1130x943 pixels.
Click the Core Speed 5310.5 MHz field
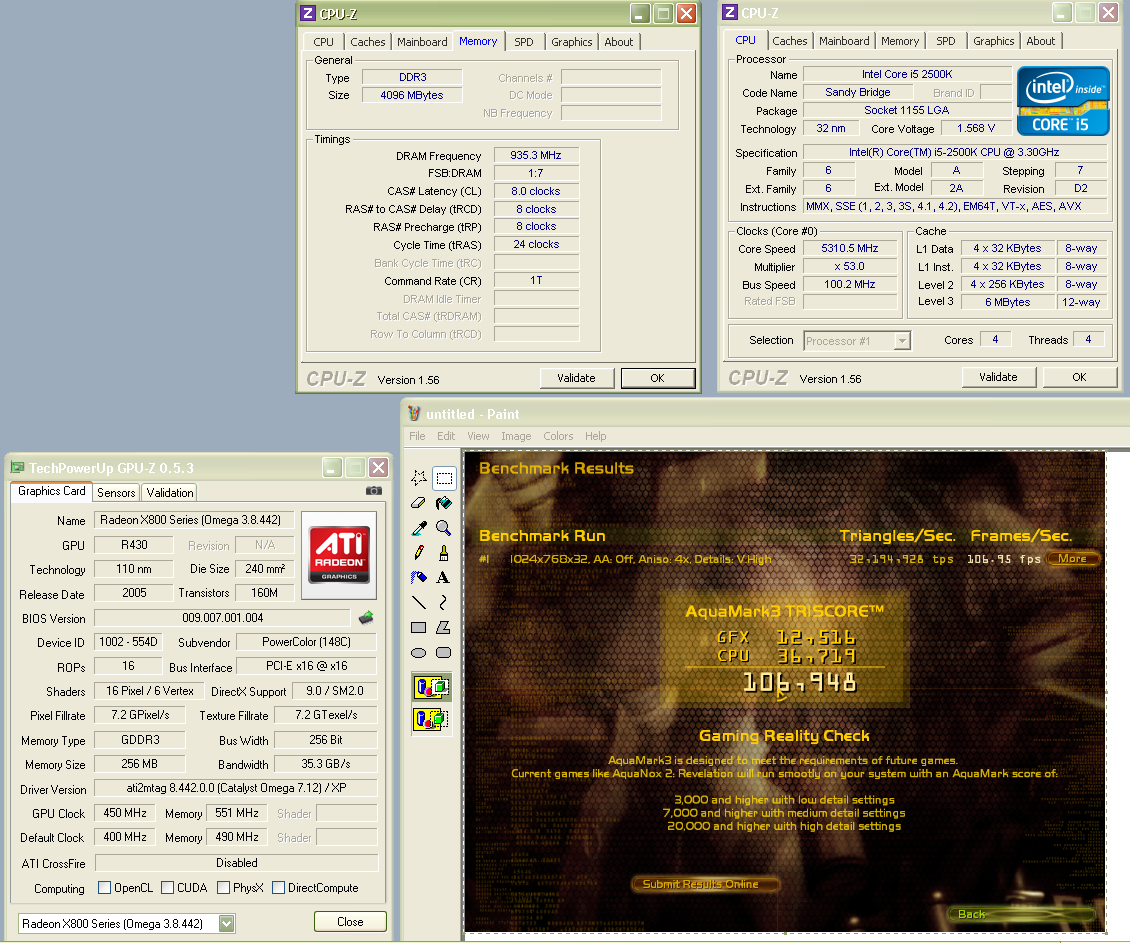[850, 248]
